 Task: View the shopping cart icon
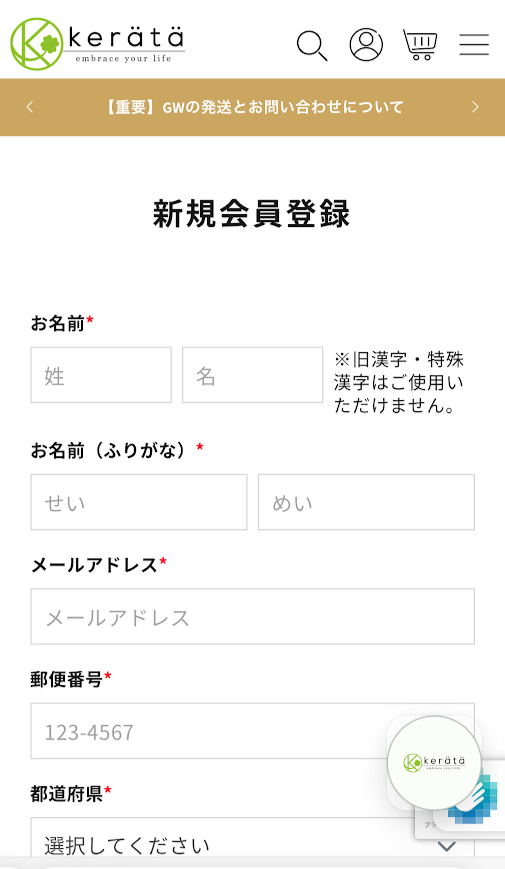(420, 44)
